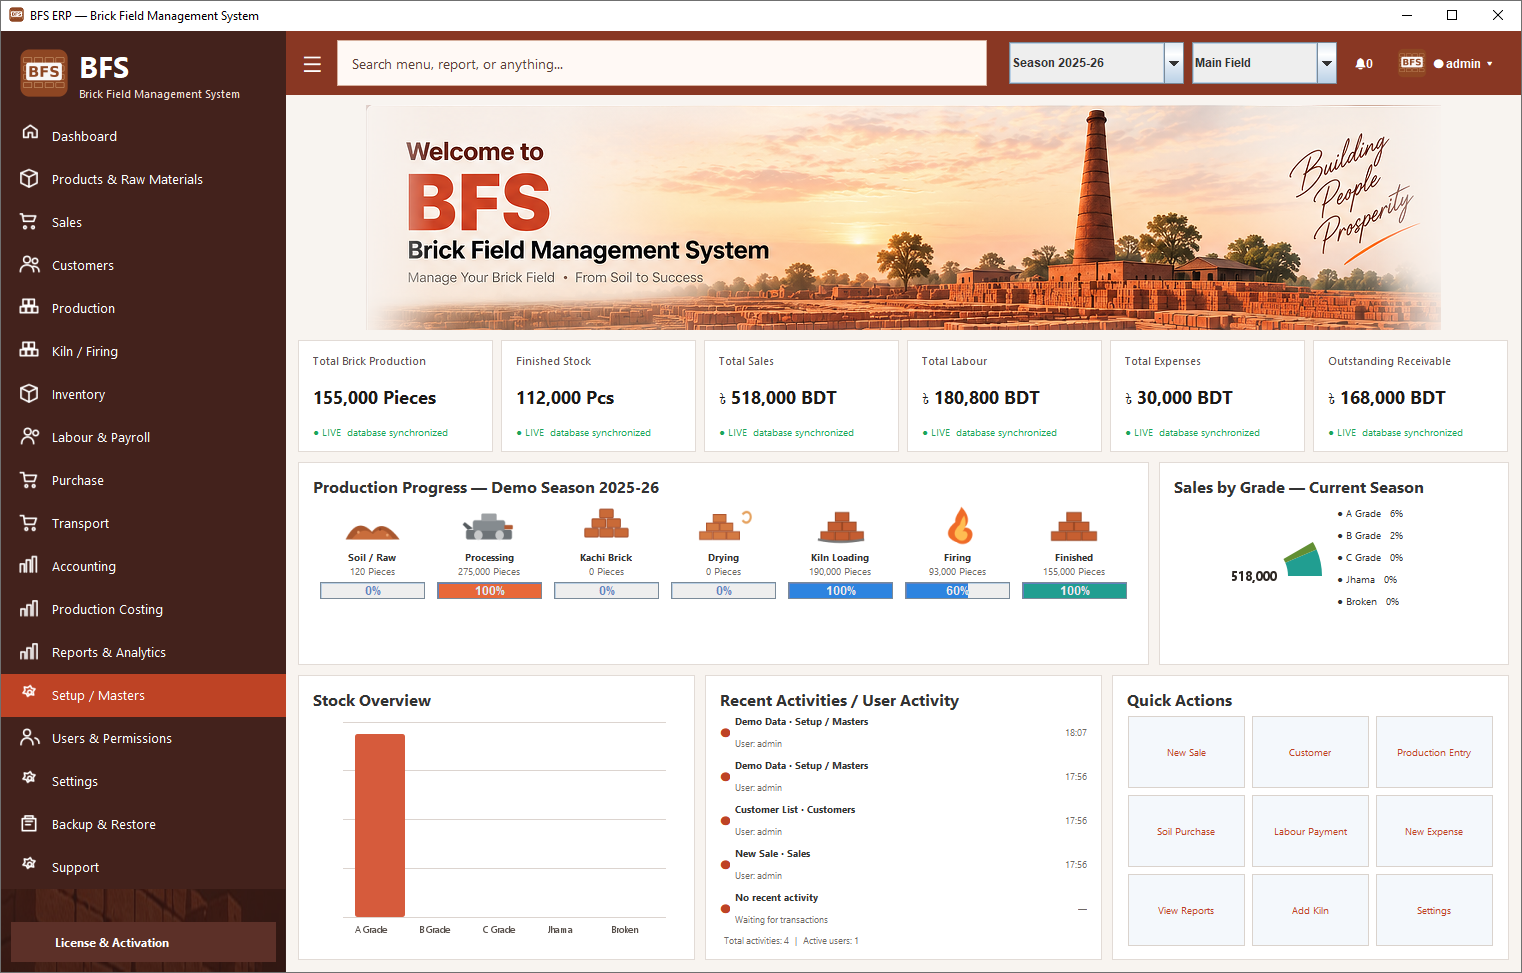Click the Total Sales 518,000 BDT value

778,398
